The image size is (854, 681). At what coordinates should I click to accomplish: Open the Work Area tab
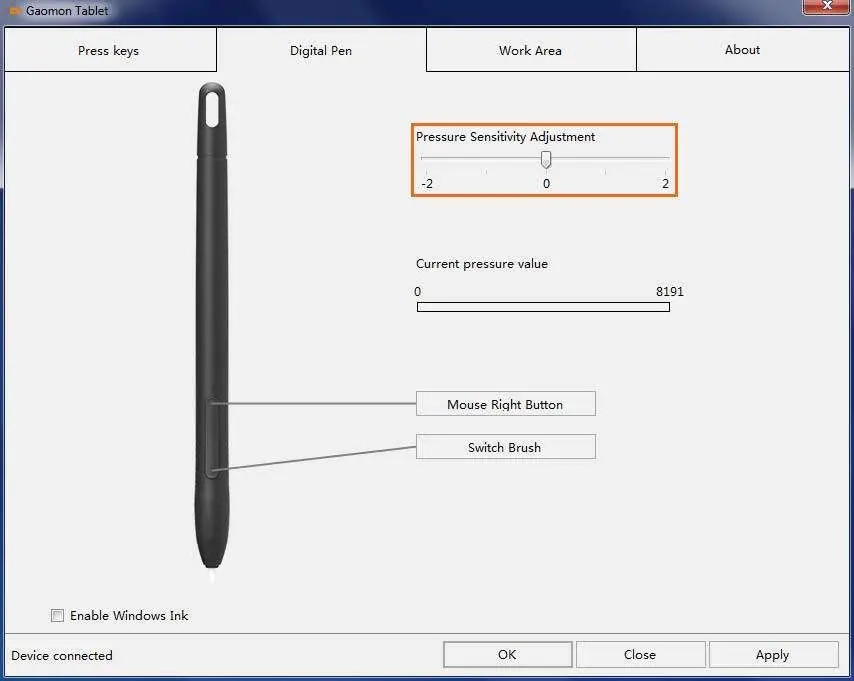[x=531, y=50]
